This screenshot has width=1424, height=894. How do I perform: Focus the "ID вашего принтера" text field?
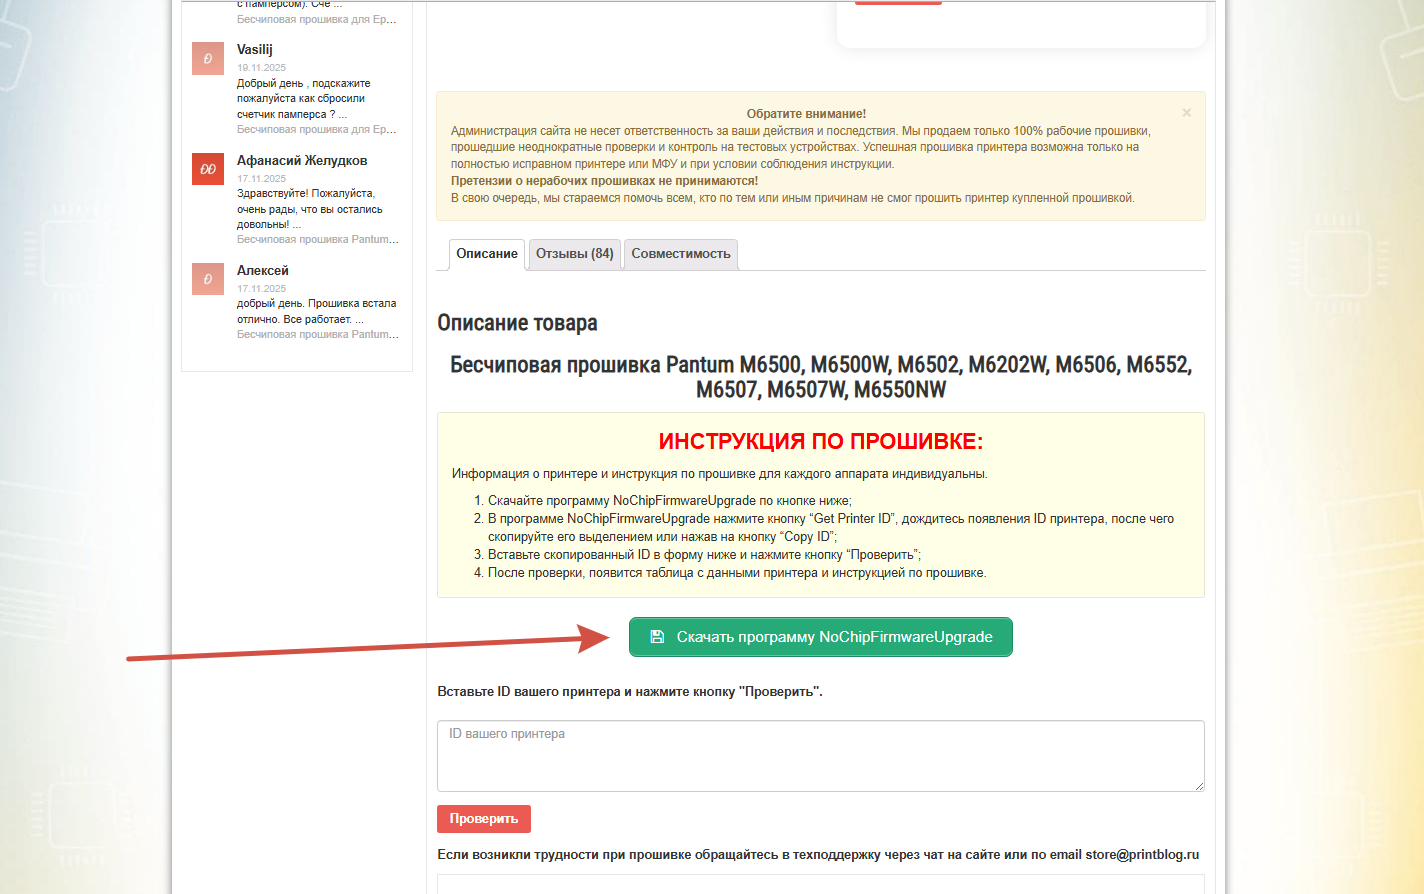tap(820, 755)
